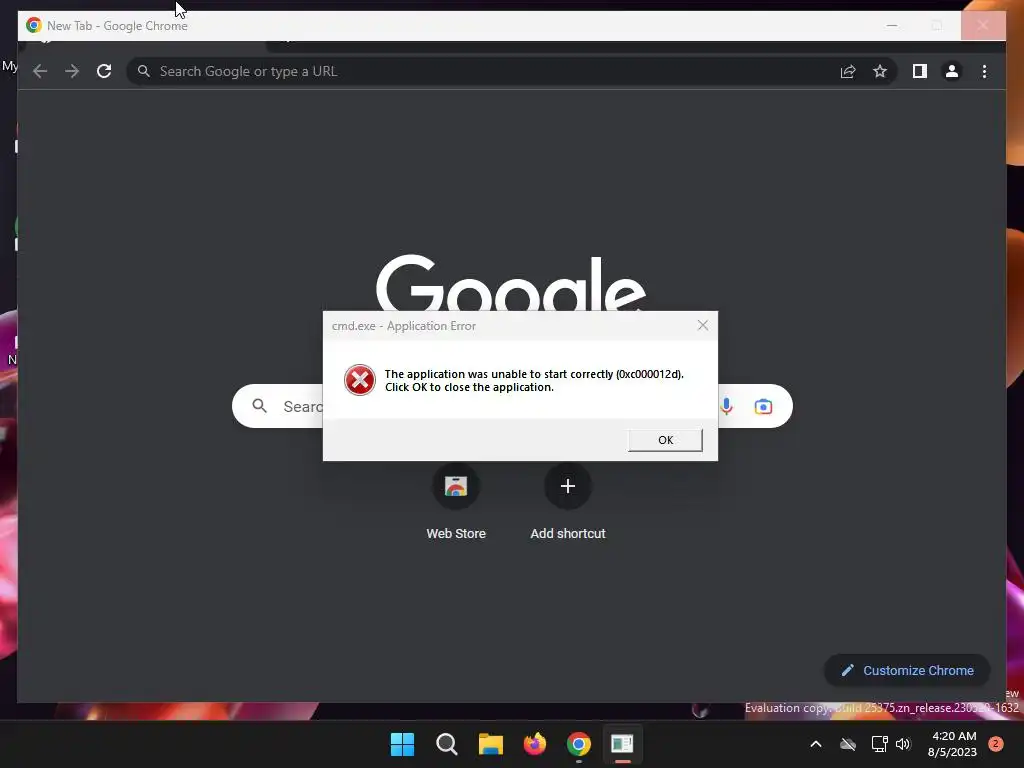
Task: Open the clock showing 4:20 AM
Action: coord(952,744)
